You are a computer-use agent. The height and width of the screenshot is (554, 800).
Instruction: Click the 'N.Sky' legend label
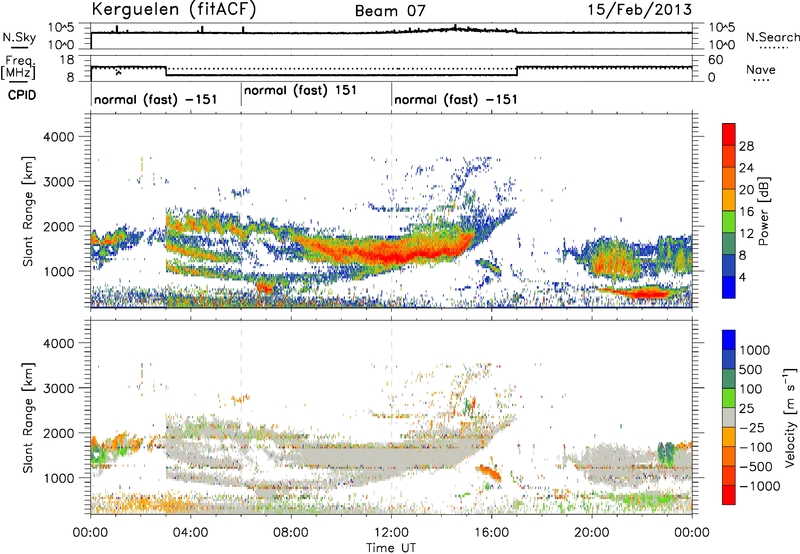(19, 37)
